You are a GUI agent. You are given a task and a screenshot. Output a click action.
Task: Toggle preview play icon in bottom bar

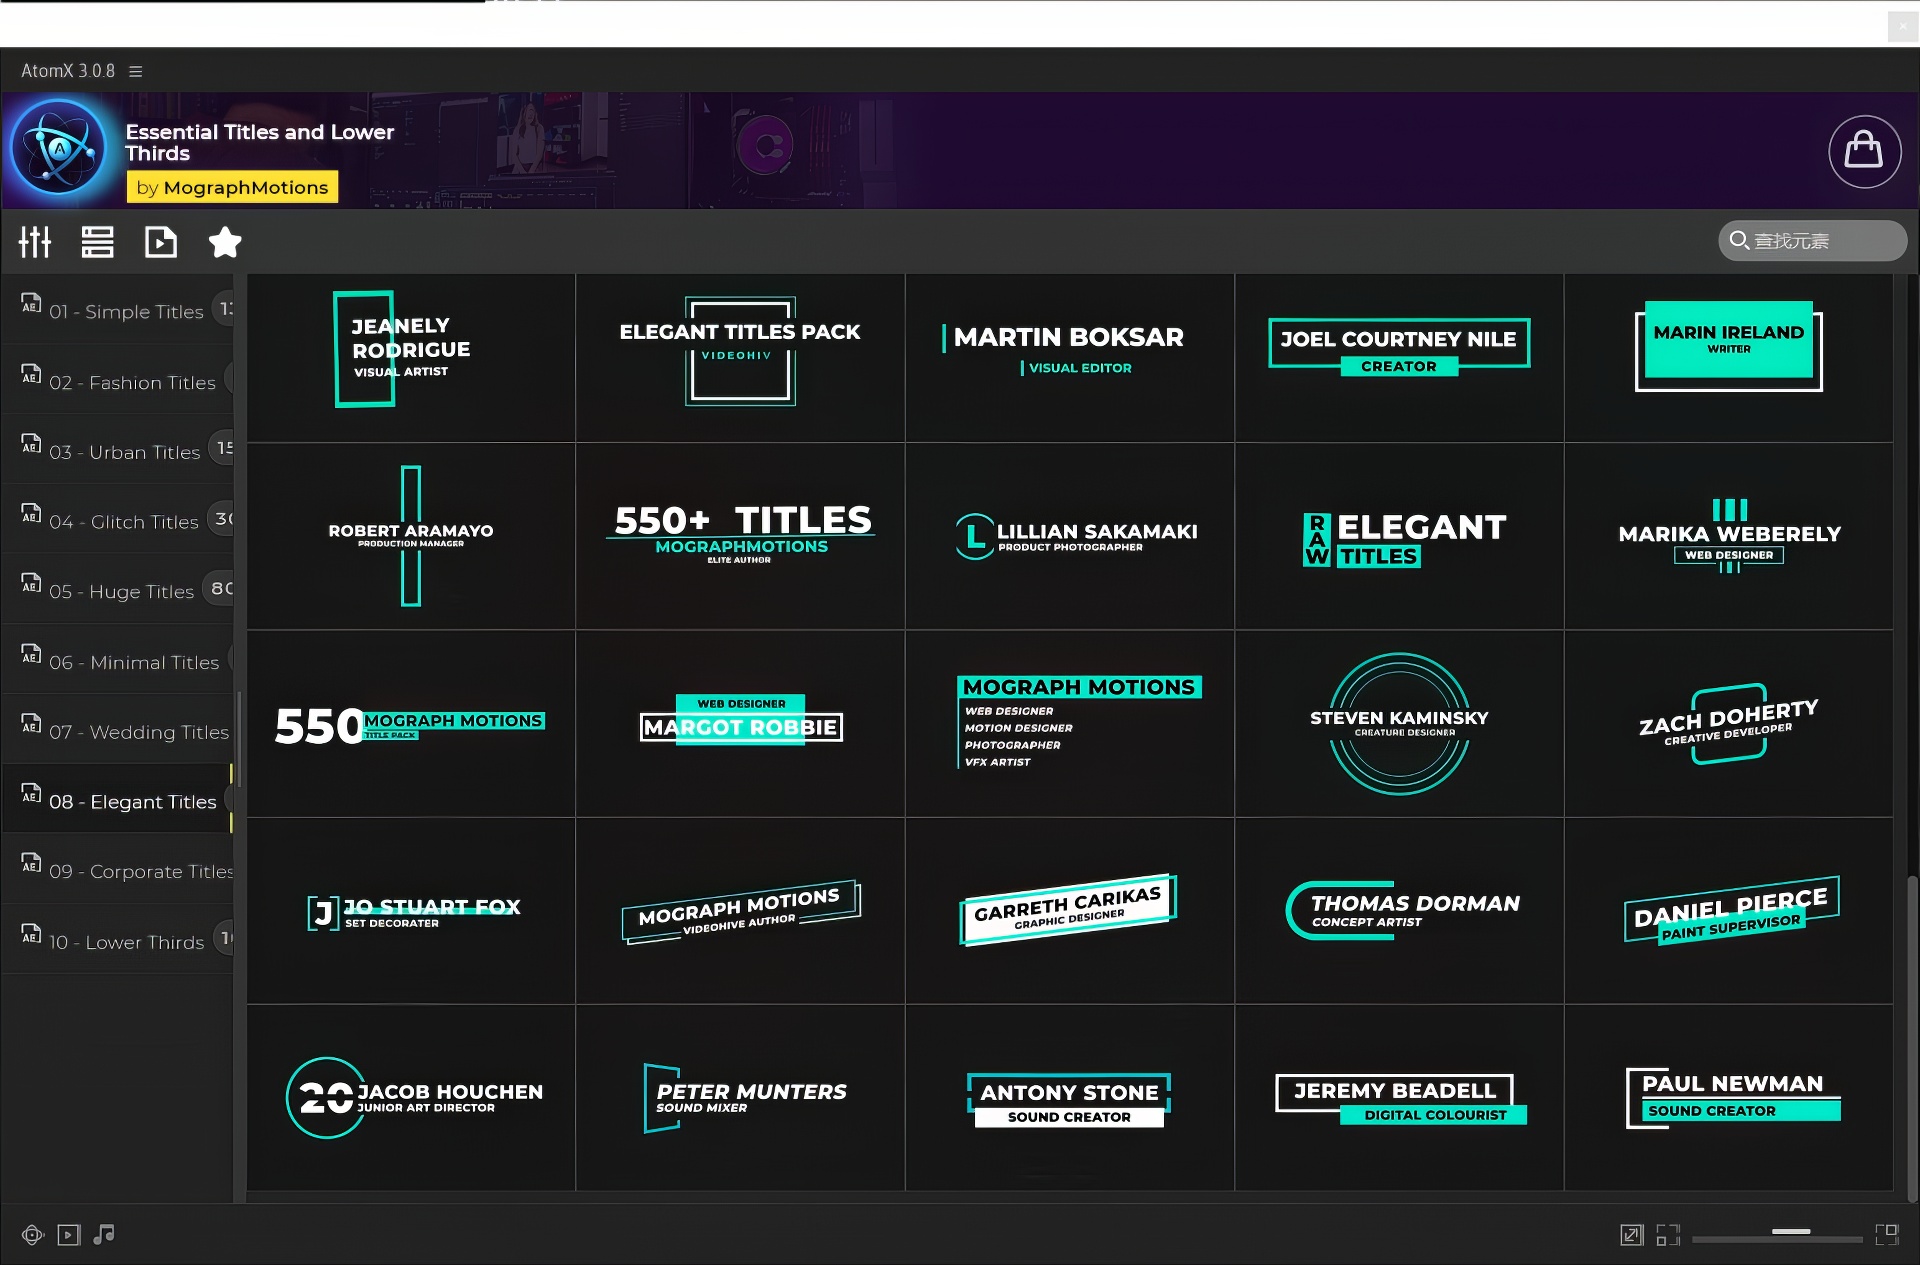(x=69, y=1235)
